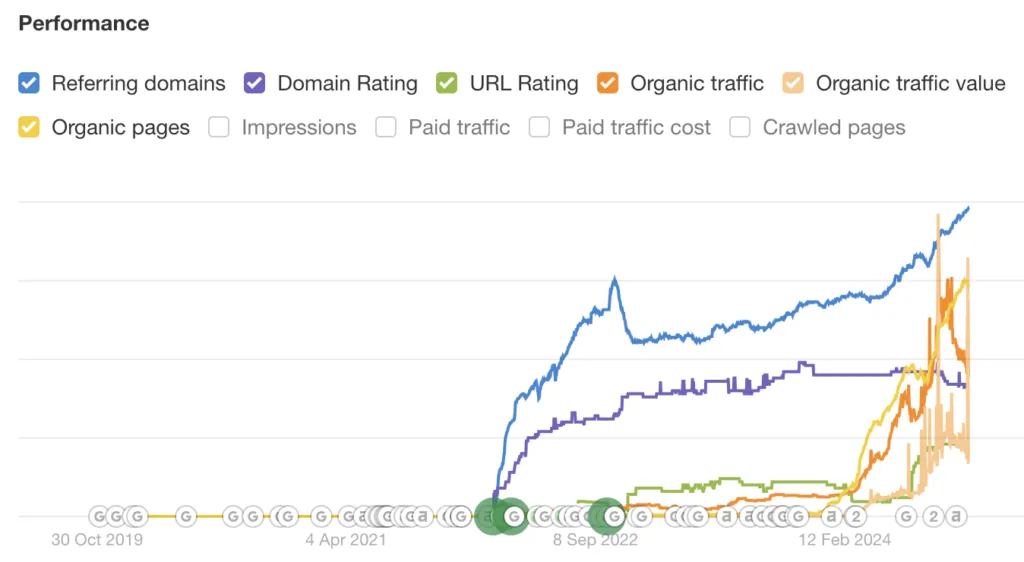
Task: Uncheck the Referring domains checkbox
Action: (x=30, y=83)
